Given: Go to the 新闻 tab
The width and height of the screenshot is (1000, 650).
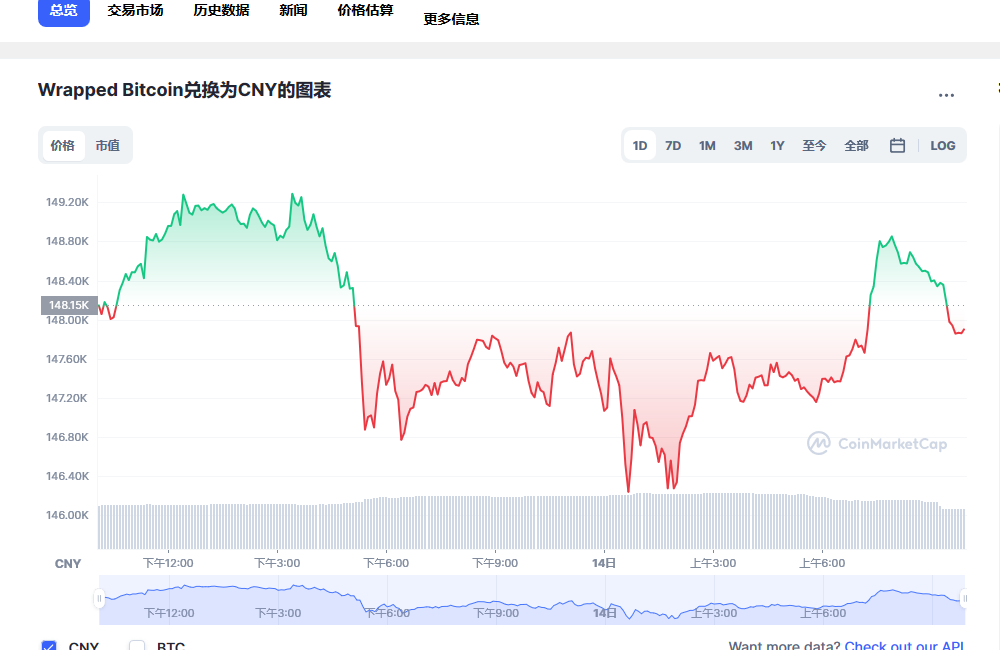Looking at the screenshot, I should [x=293, y=10].
